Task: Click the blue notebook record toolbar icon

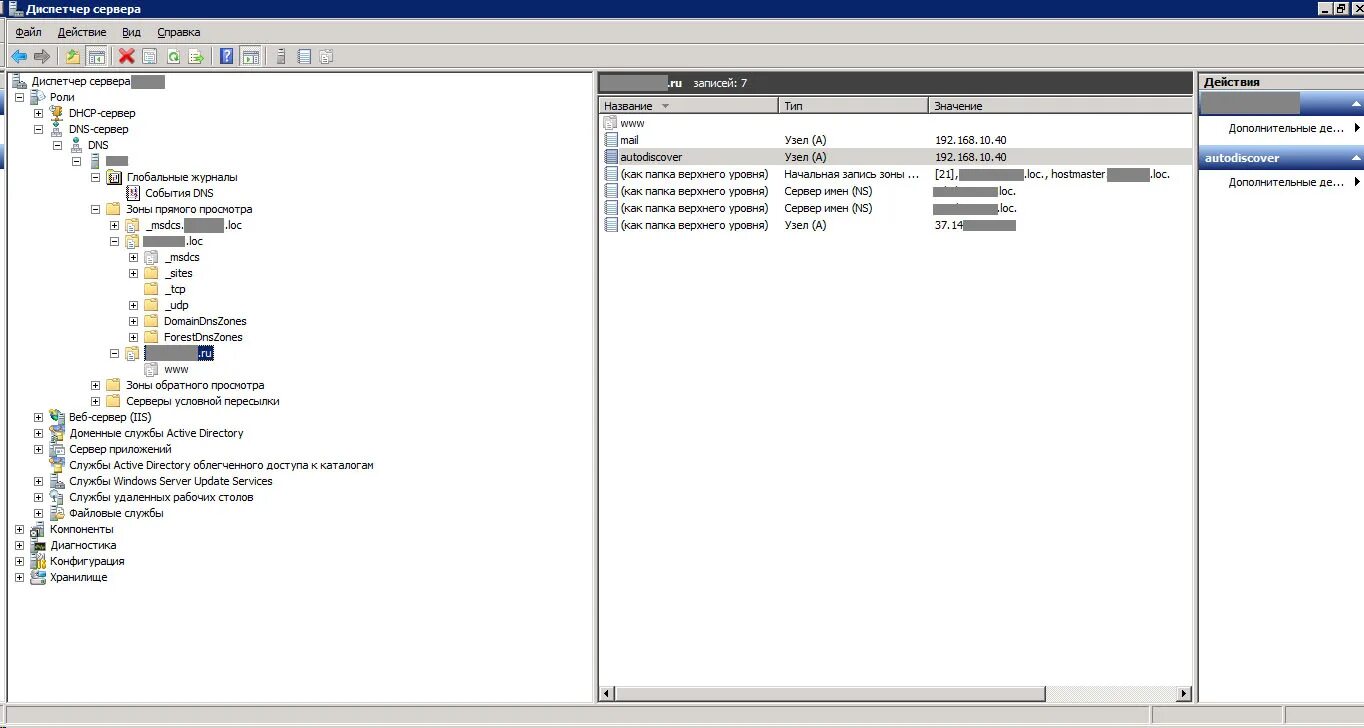Action: (304, 57)
